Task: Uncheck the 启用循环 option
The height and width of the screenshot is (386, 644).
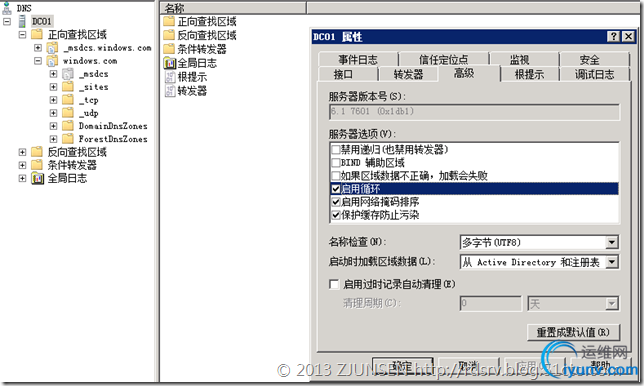Action: 336,189
